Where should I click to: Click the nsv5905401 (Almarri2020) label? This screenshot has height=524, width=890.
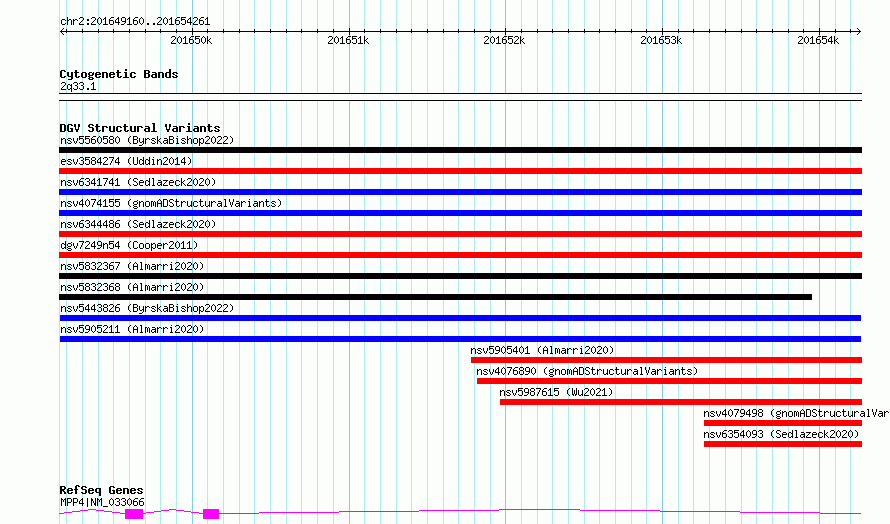(542, 350)
